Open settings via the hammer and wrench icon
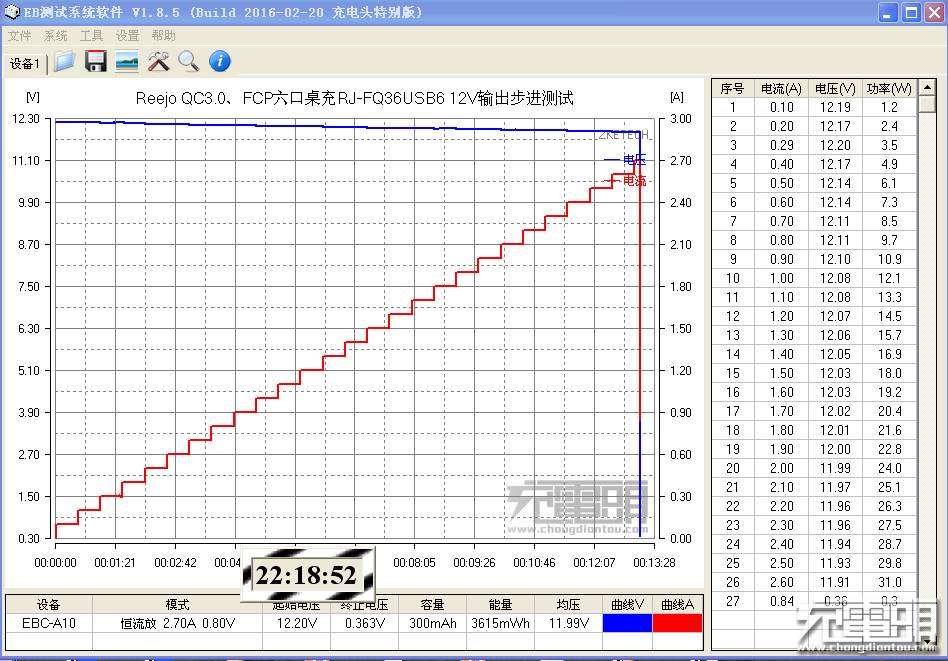 coord(158,62)
